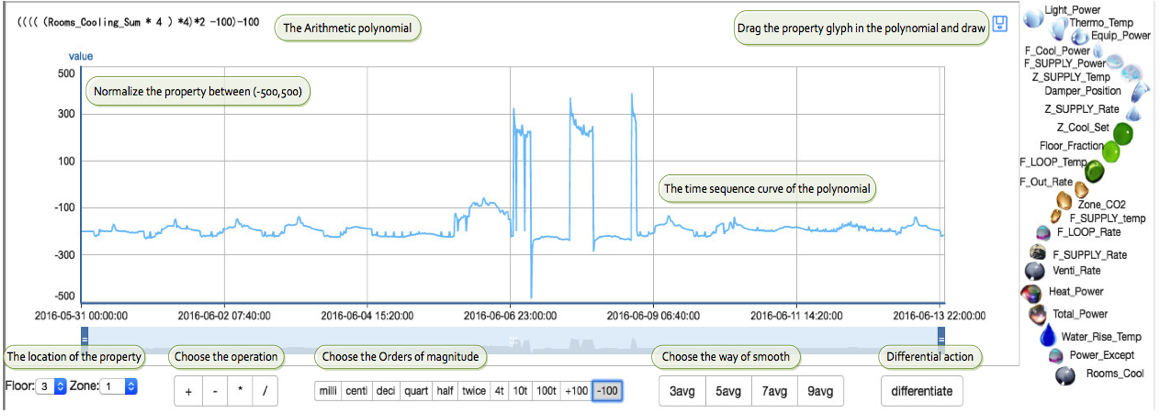The image size is (1161, 416).
Task: Choose the plus operation button
Action: tap(188, 391)
